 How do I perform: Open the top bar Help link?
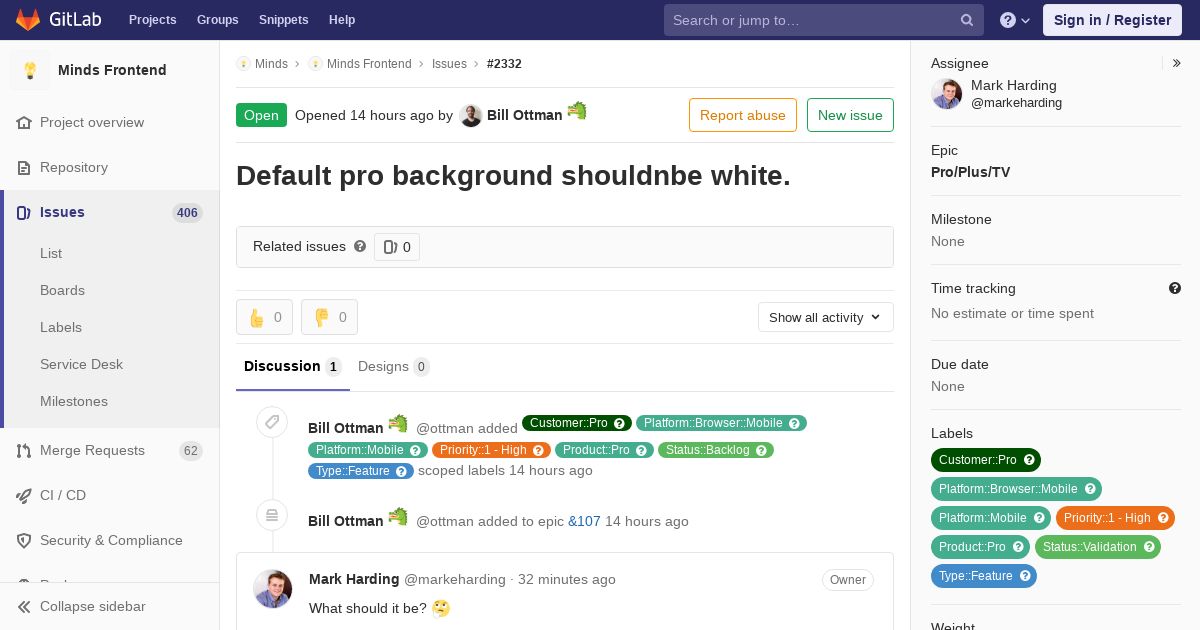pos(342,20)
